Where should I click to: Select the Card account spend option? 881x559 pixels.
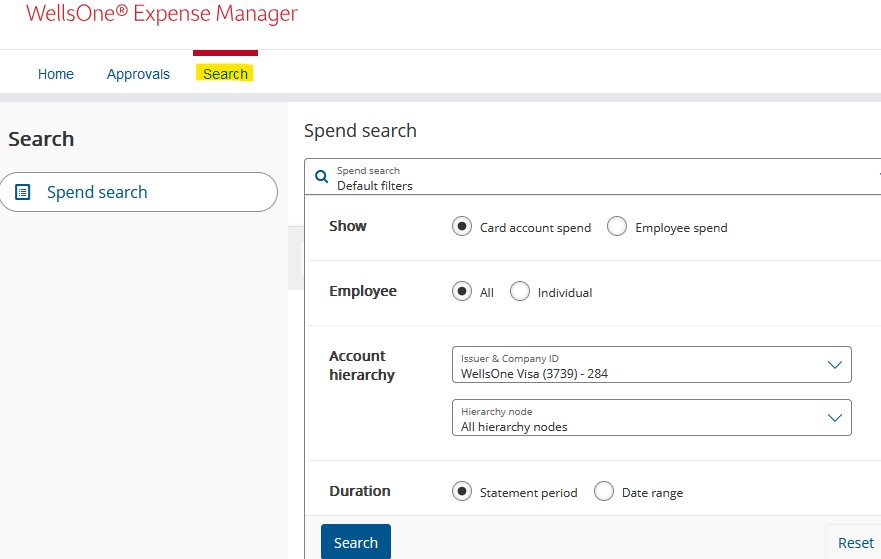pos(462,227)
